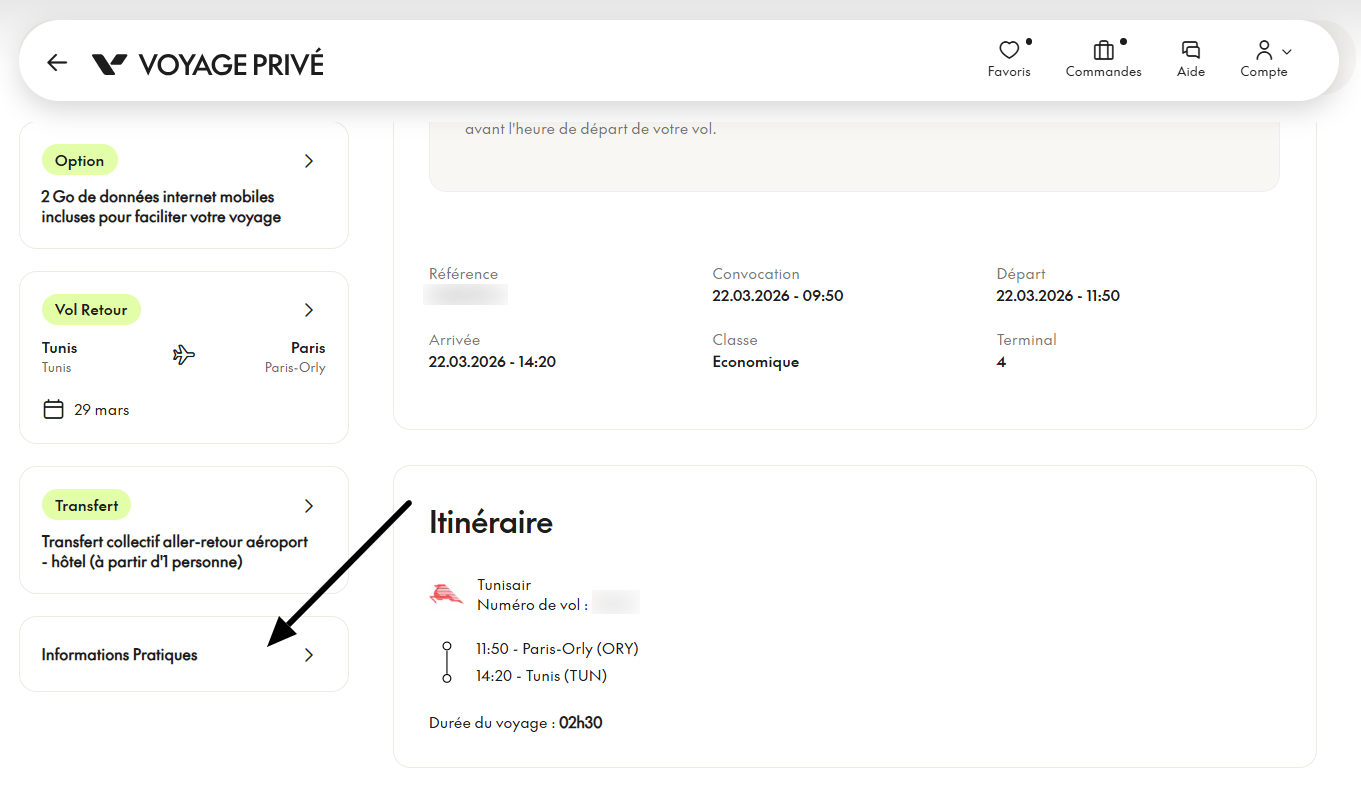Select the Transfert badge
The image size is (1361, 794).
click(x=87, y=506)
